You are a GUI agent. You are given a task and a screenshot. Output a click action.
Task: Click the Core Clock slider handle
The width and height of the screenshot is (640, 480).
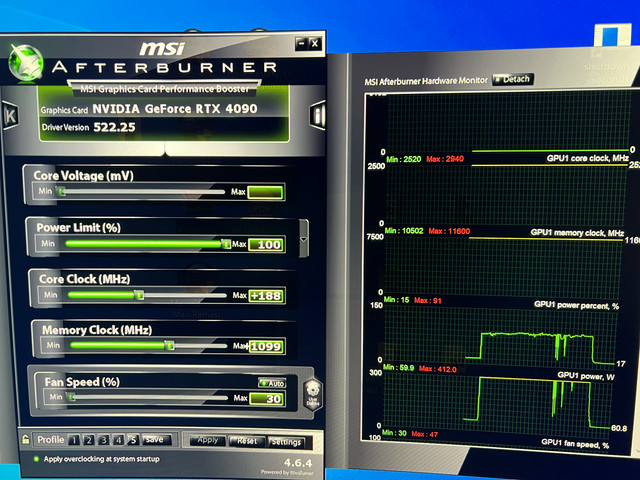139,295
